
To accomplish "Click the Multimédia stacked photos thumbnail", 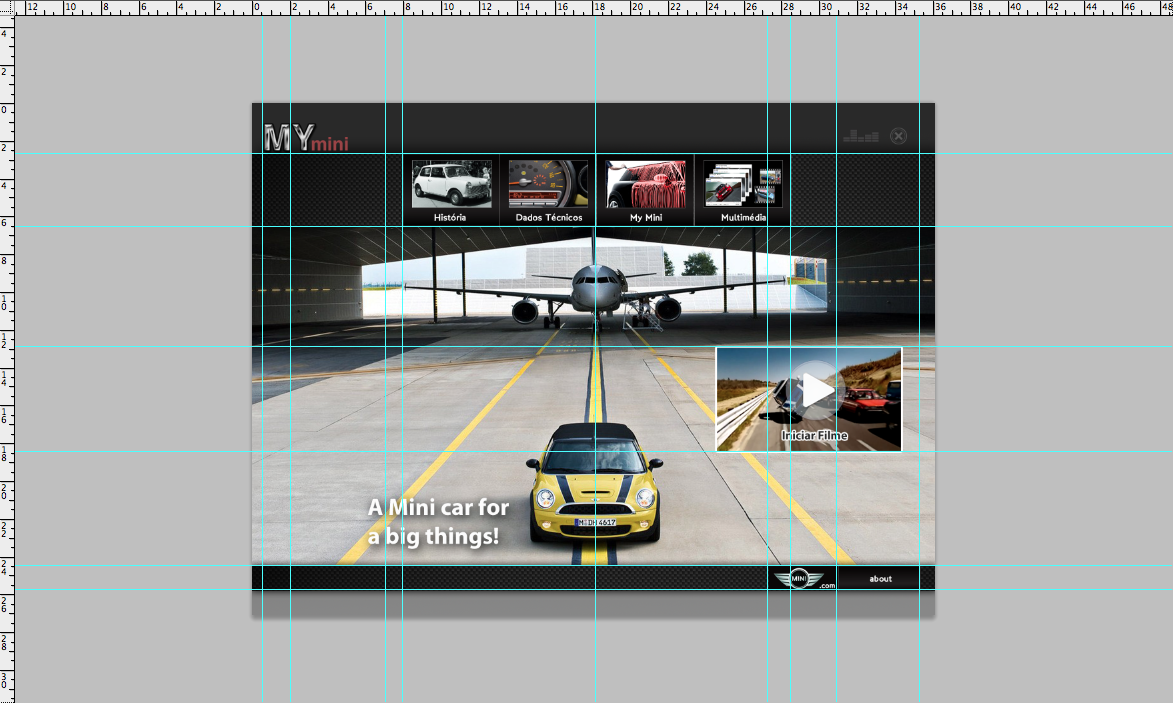I will (743, 184).
